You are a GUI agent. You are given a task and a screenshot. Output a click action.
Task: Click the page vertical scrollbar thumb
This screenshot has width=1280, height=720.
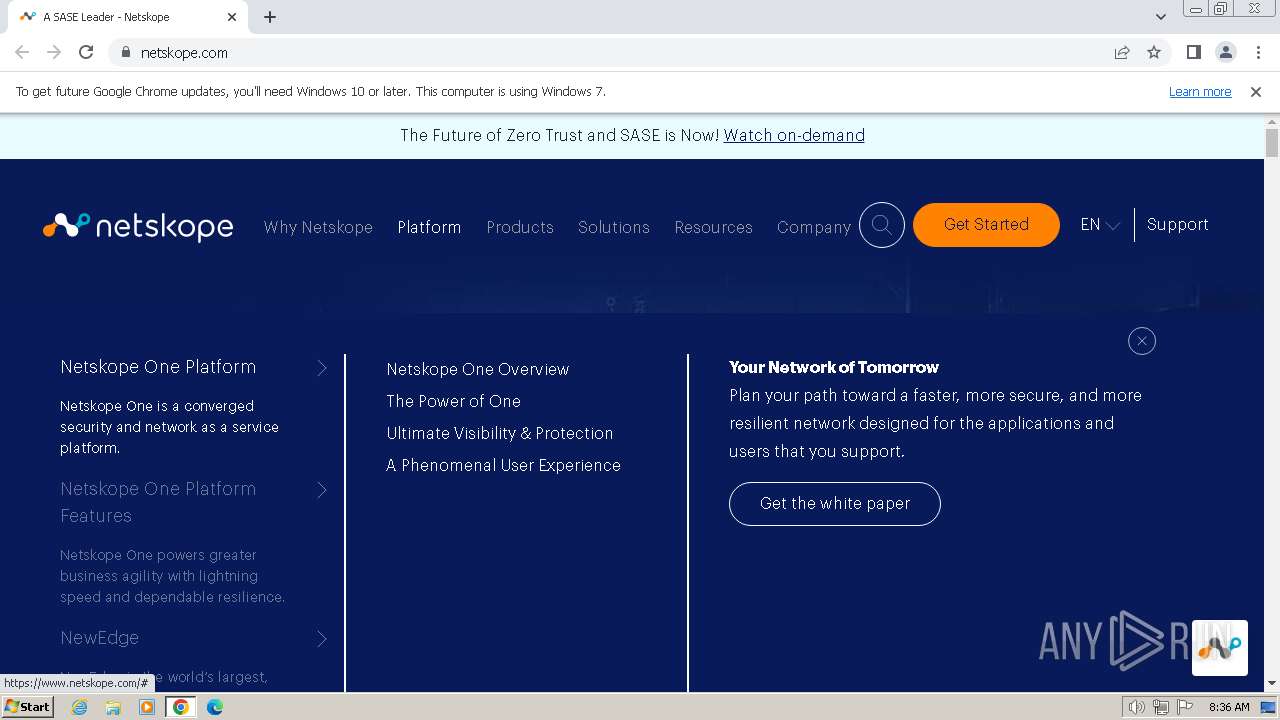tap(1272, 142)
